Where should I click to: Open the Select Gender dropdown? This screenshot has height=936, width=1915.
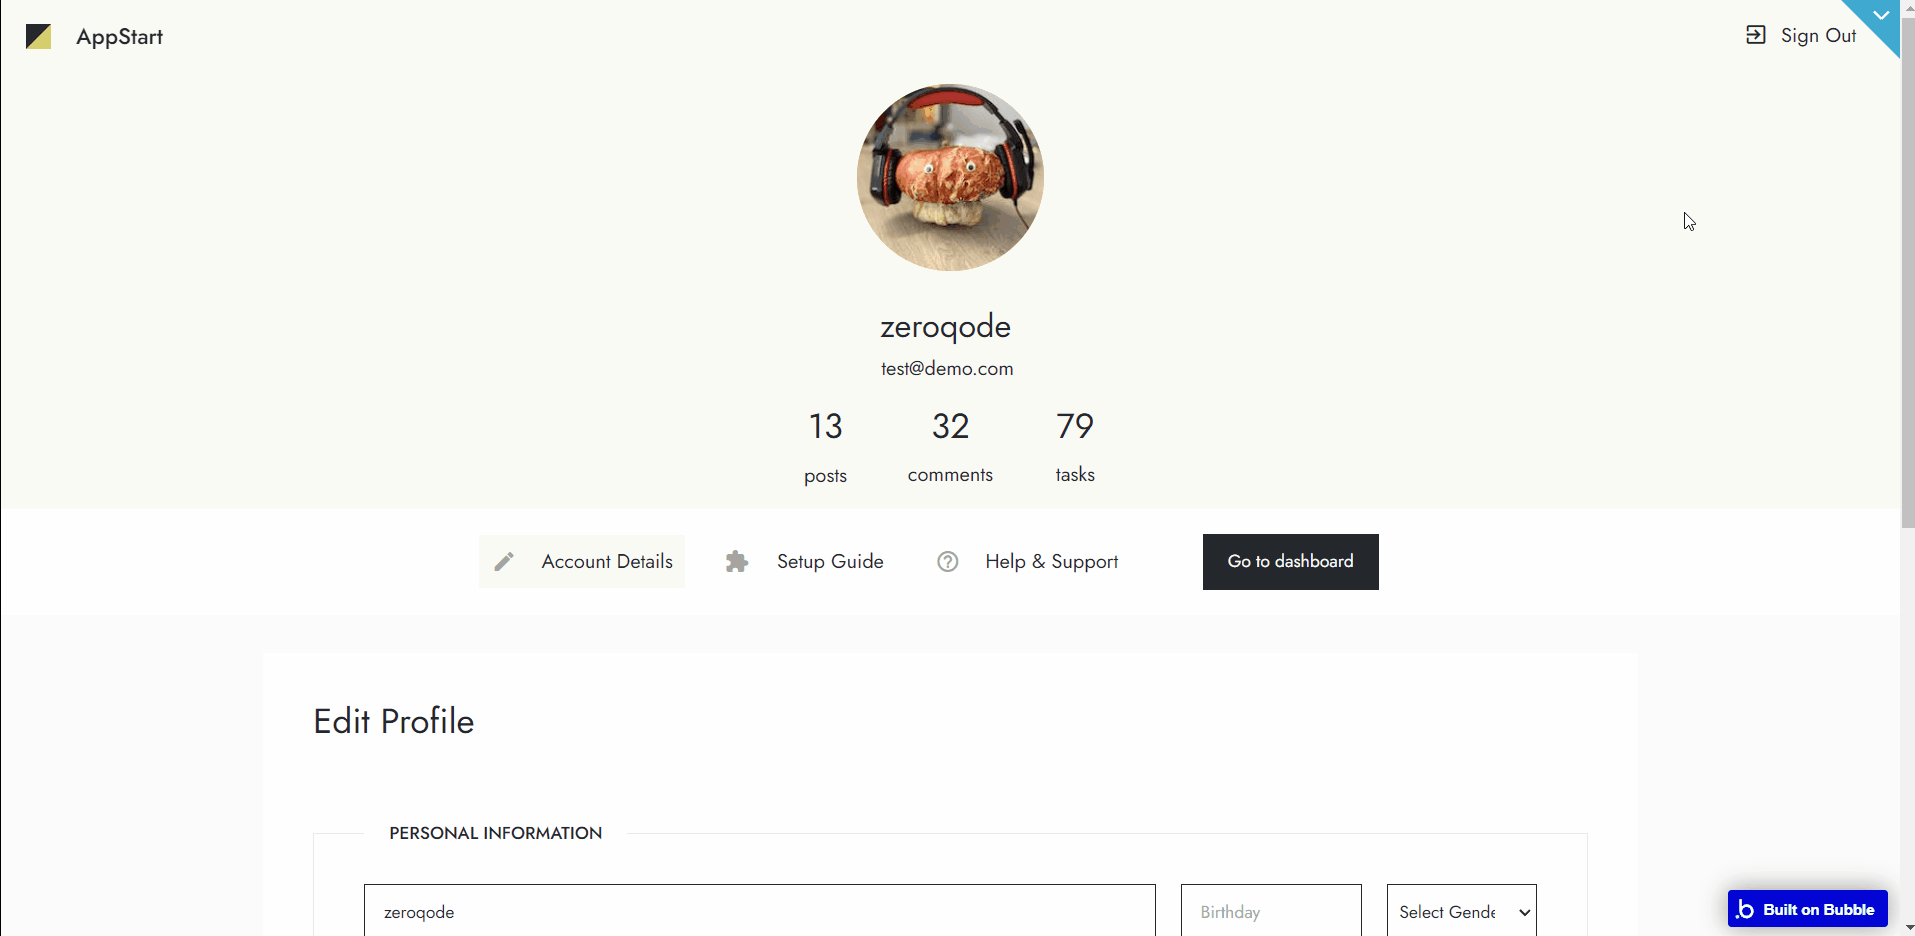pyautogui.click(x=1461, y=911)
